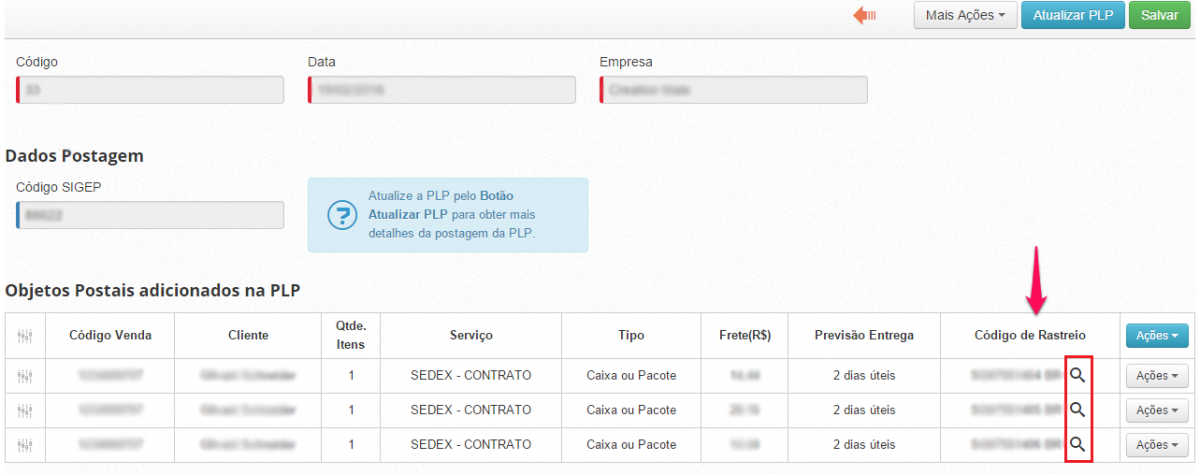Open Ações dropdown for second row
The width and height of the screenshot is (1200, 475).
[x=1157, y=410]
